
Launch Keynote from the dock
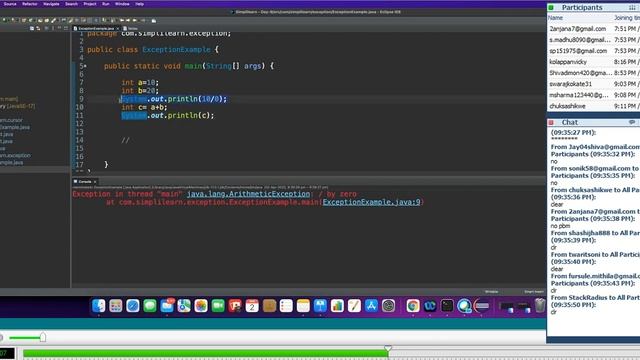(x=320, y=305)
